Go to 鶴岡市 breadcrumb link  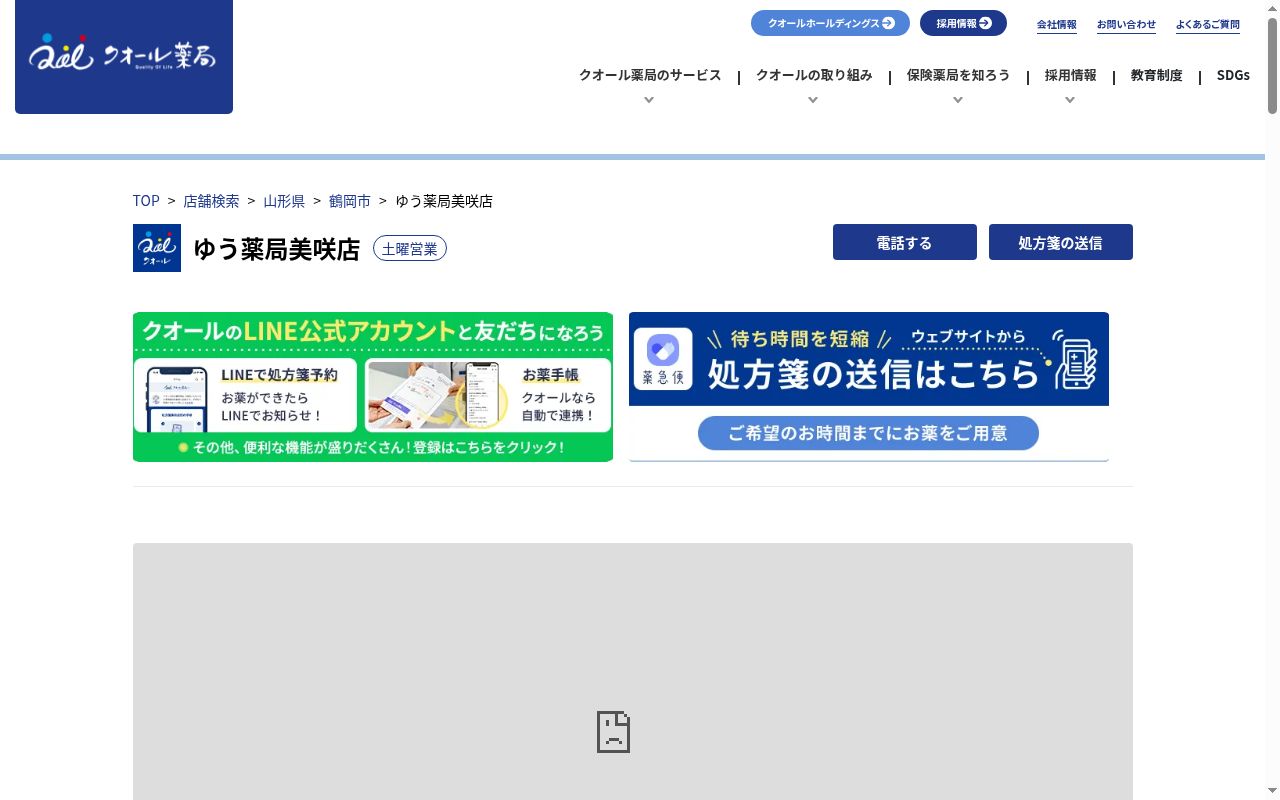[350, 201]
